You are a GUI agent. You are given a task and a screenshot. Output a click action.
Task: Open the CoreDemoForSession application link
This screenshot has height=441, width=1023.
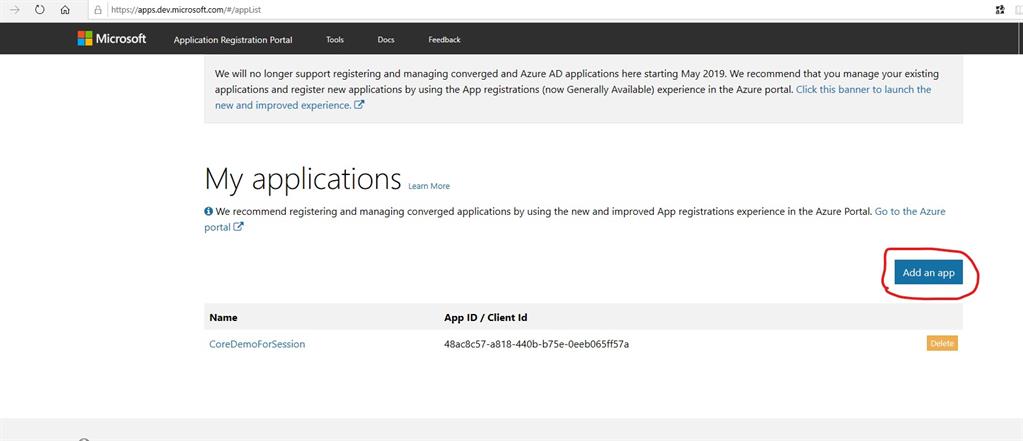click(257, 344)
